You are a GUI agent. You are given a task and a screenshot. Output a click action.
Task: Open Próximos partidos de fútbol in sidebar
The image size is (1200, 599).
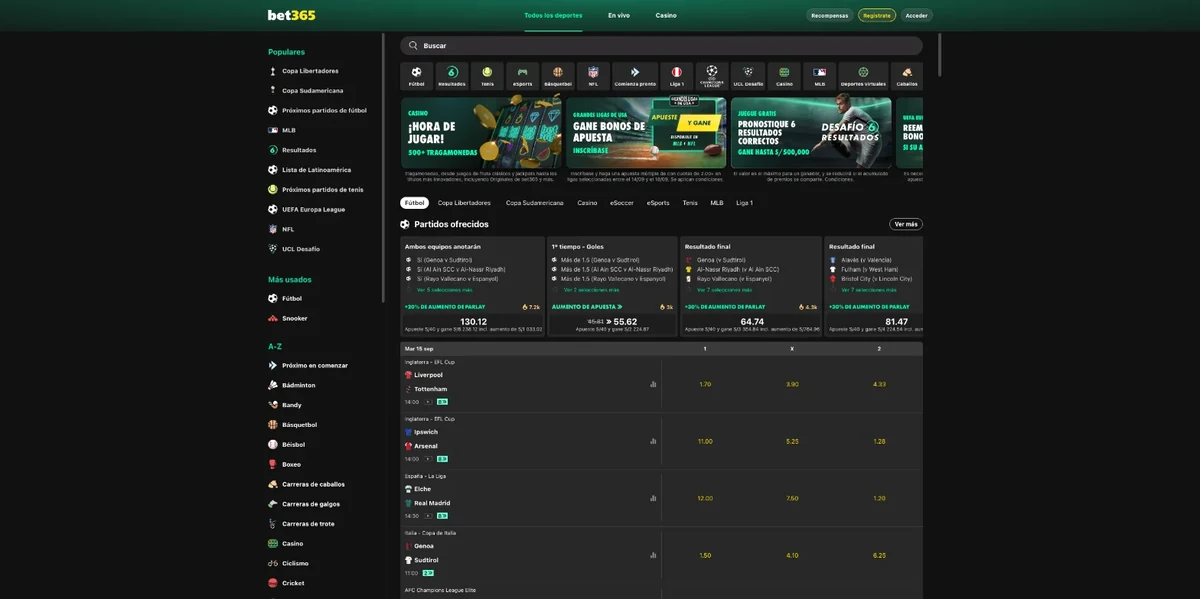(x=323, y=110)
